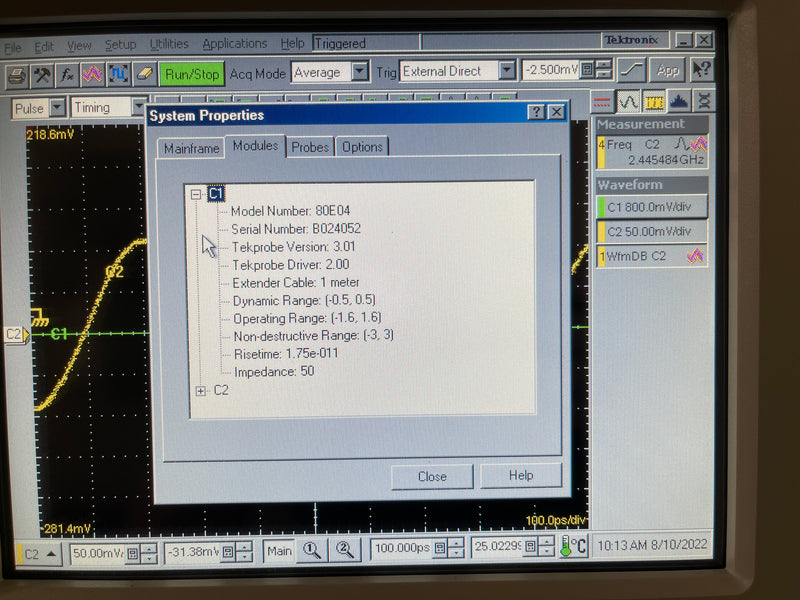Open the Trig External Direct dropdown
The image size is (800, 600).
[507, 70]
